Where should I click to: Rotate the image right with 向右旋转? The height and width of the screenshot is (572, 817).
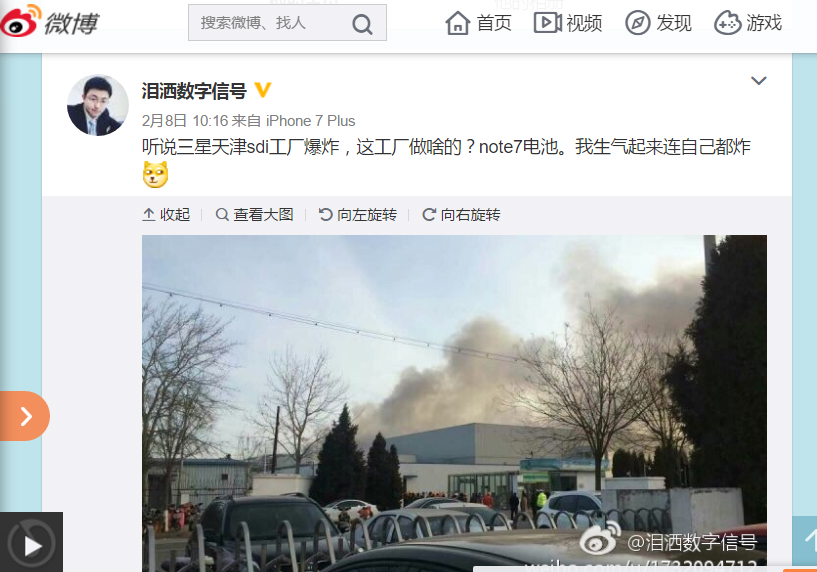tap(461, 215)
